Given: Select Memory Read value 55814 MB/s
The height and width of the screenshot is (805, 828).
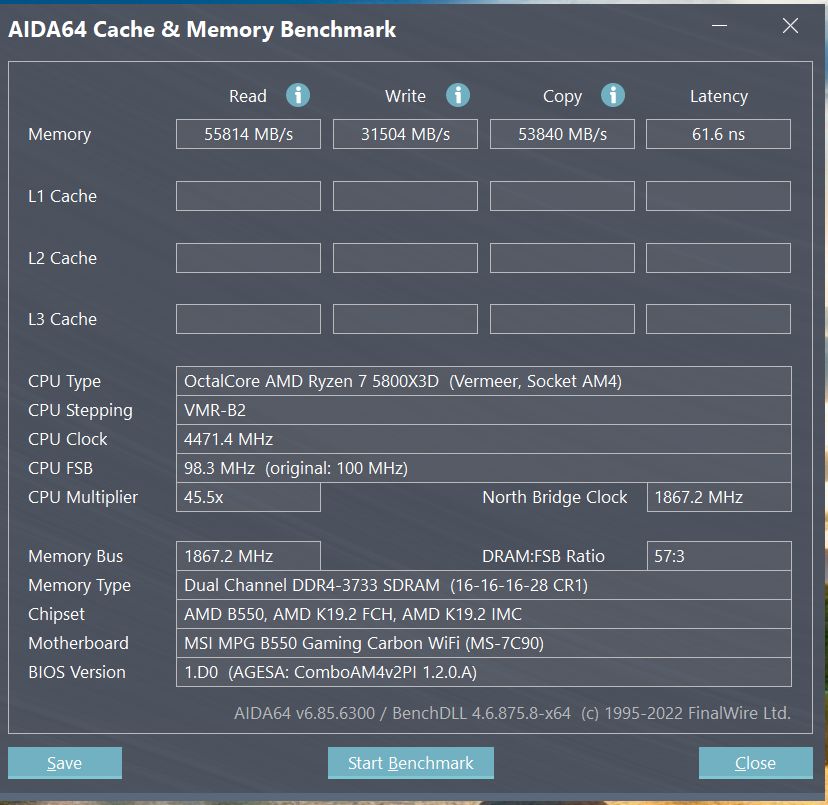Looking at the screenshot, I should tap(248, 134).
